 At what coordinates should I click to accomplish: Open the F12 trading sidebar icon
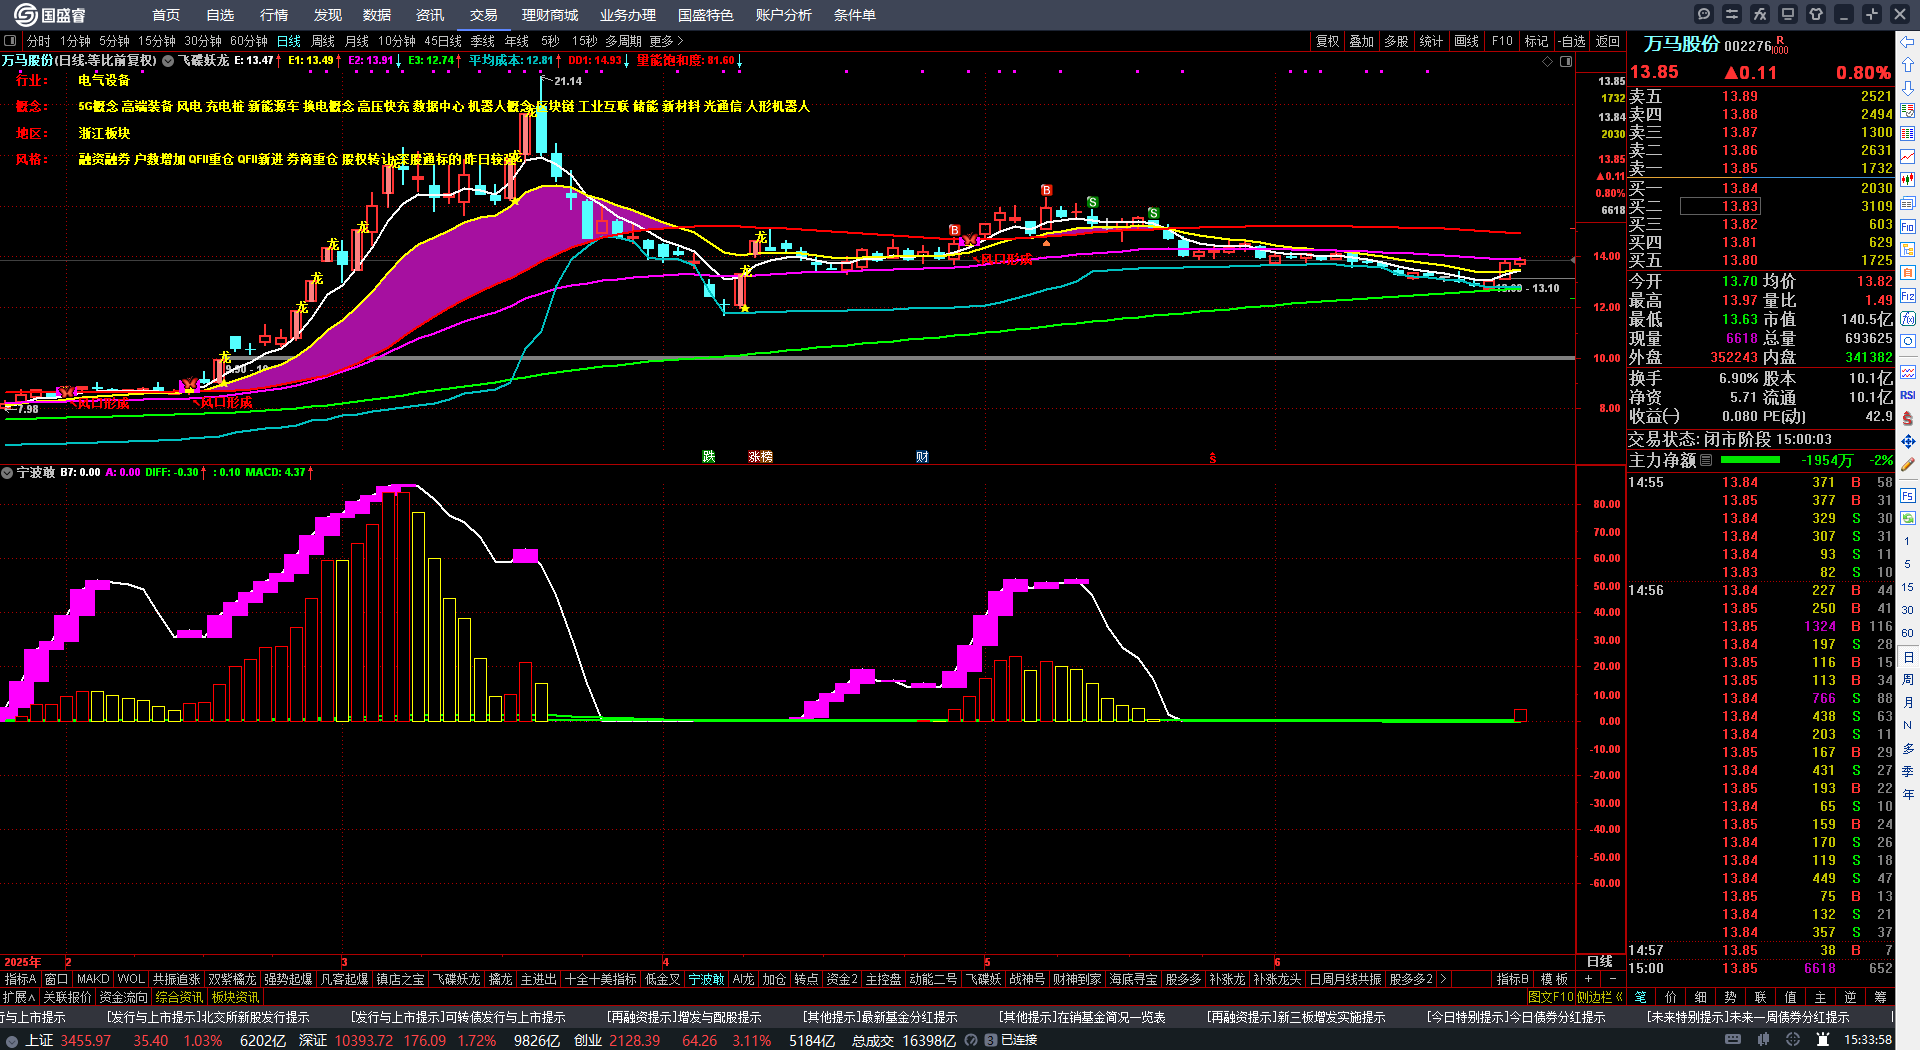(x=1908, y=296)
